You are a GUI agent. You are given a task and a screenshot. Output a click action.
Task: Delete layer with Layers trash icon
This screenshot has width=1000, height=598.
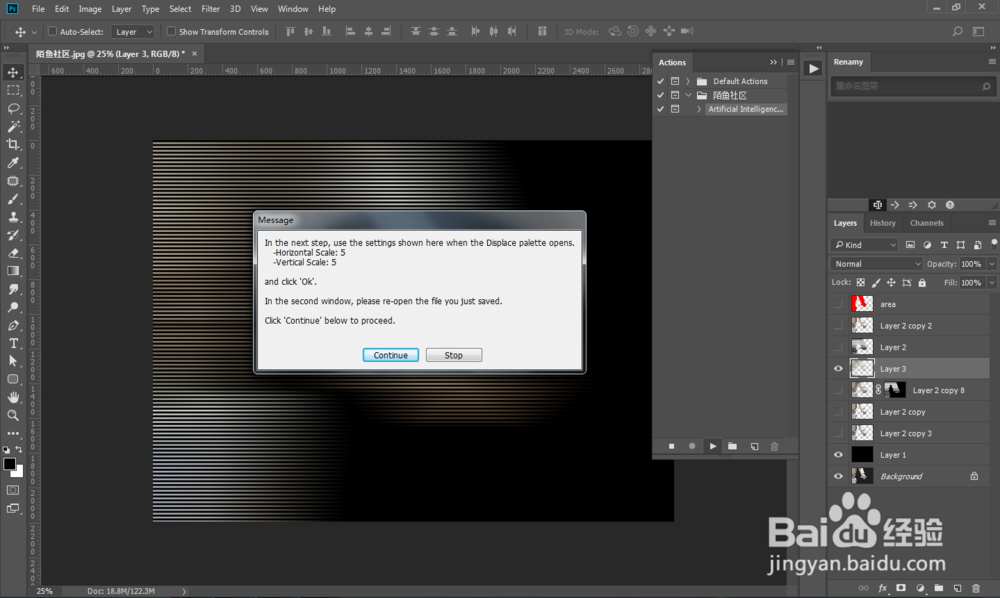976,588
